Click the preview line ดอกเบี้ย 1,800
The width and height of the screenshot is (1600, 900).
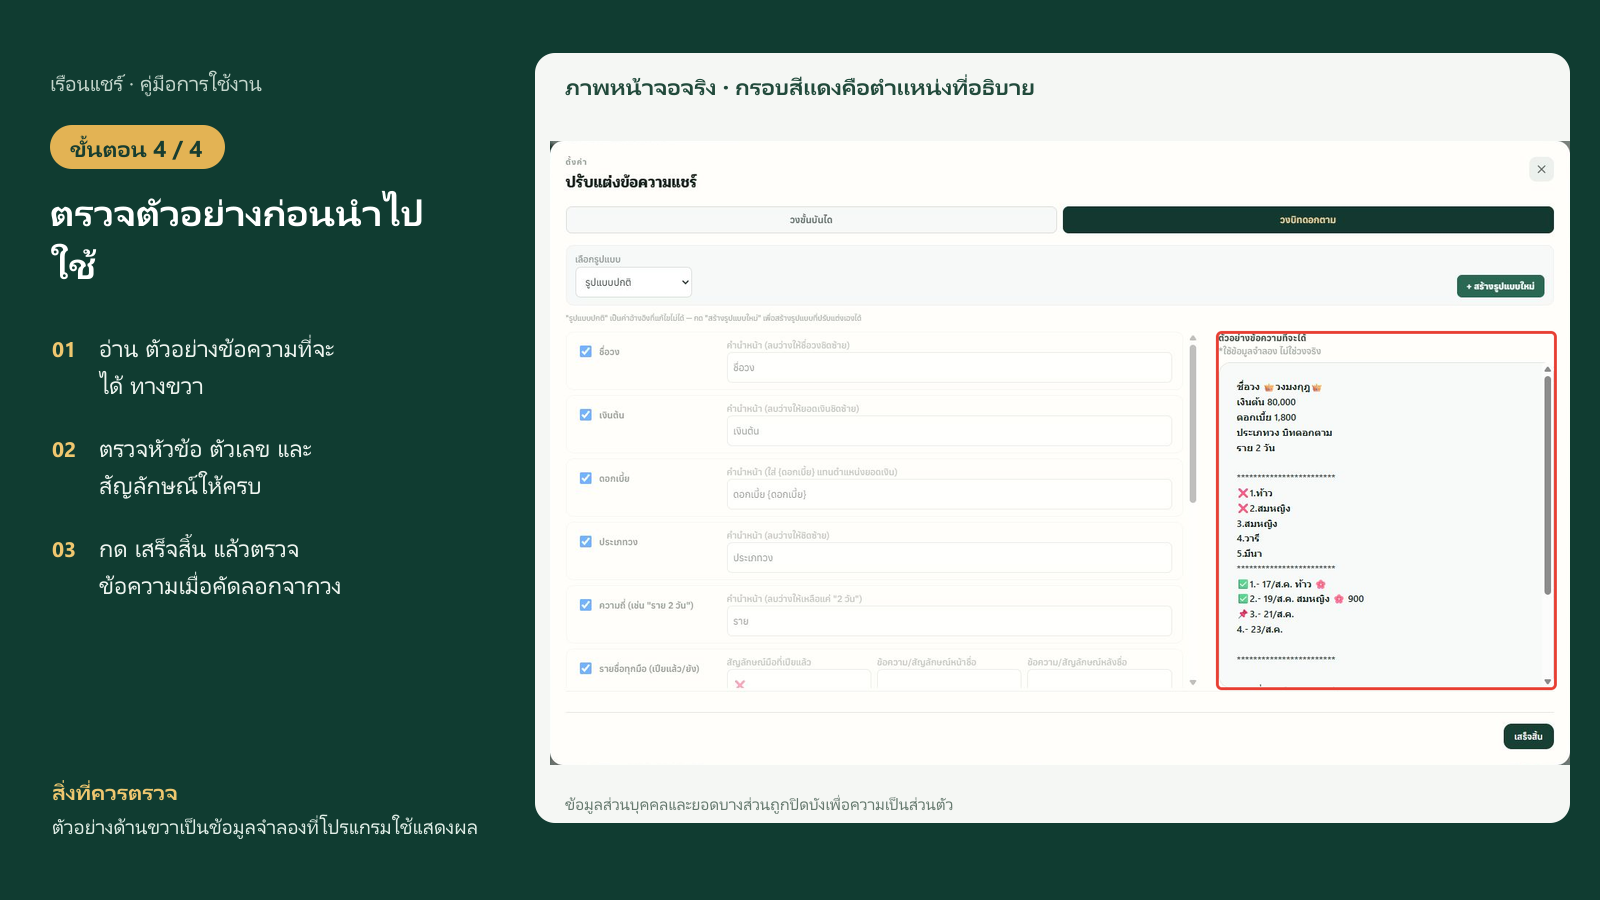1266,418
